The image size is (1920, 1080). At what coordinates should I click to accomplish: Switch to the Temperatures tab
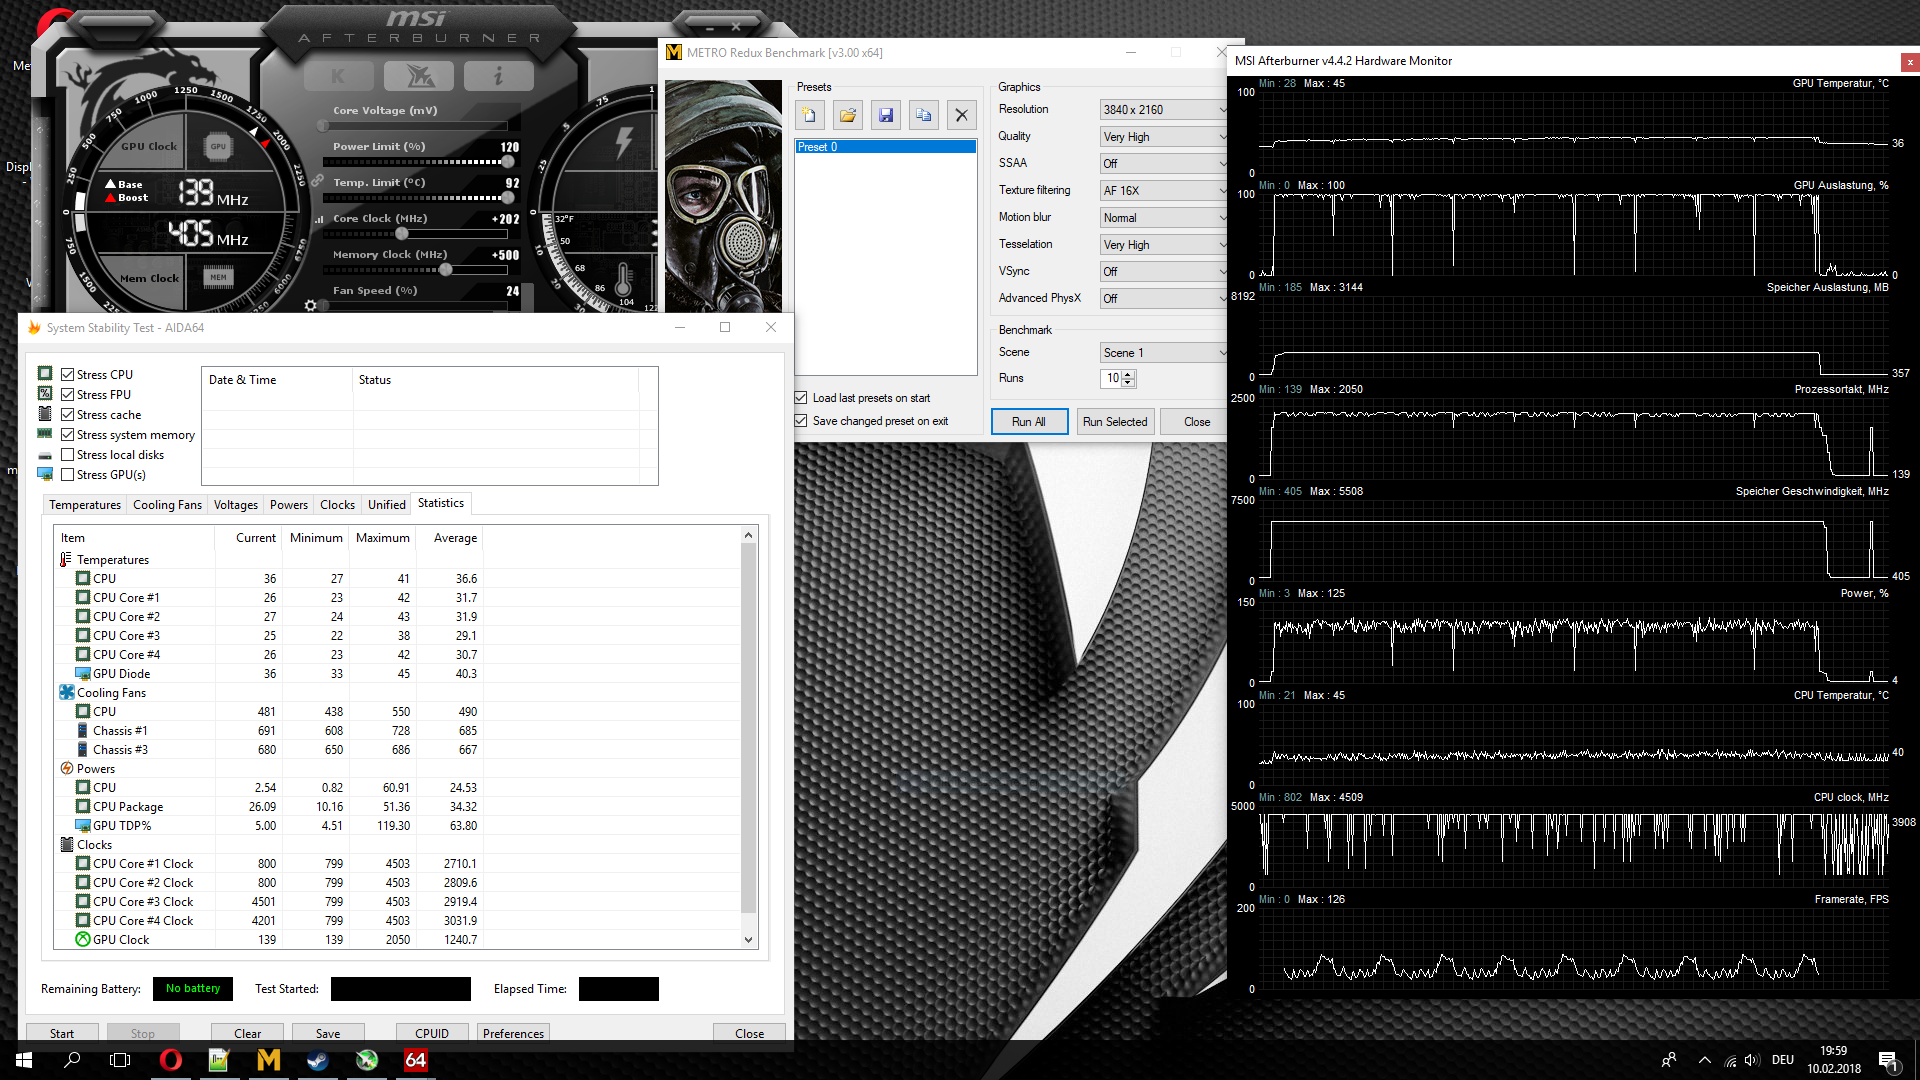[85, 505]
